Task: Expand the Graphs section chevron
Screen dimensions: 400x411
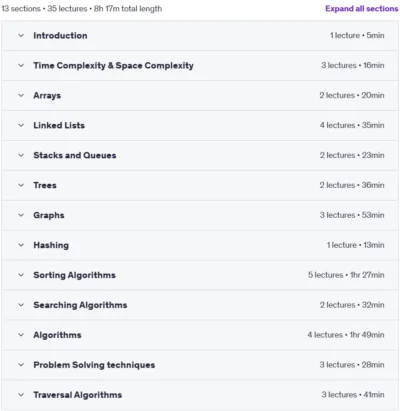Action: pos(21,215)
